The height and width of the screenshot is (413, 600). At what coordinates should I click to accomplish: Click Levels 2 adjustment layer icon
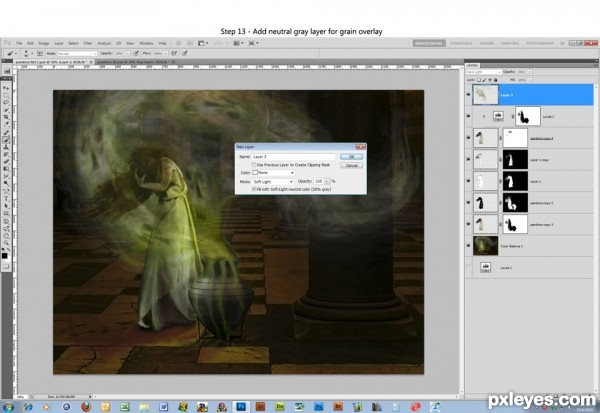click(498, 116)
